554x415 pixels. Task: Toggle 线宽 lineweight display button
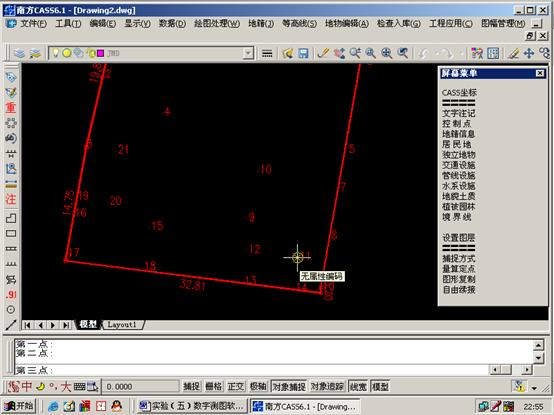tap(358, 386)
